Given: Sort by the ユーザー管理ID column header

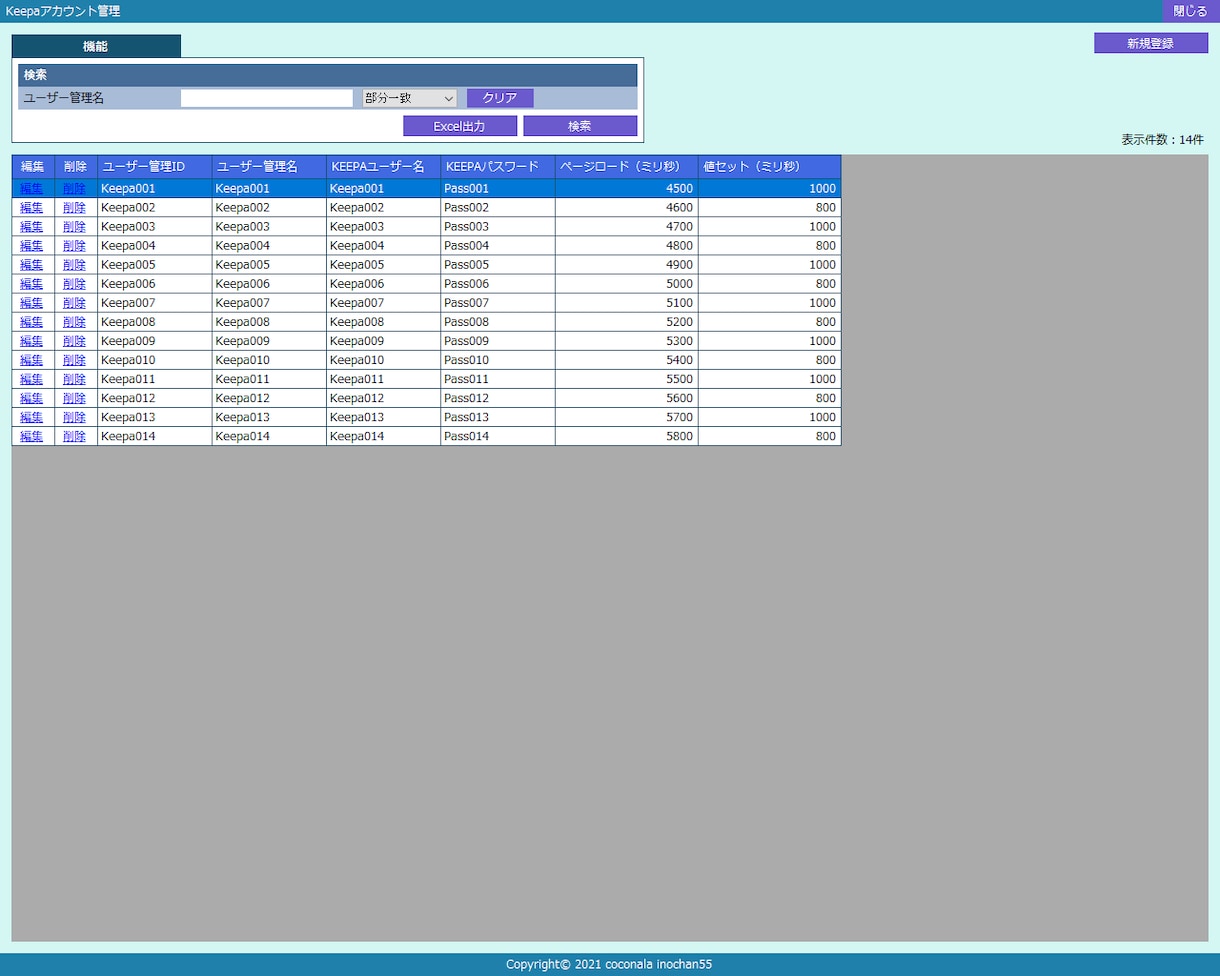Looking at the screenshot, I should point(155,167).
